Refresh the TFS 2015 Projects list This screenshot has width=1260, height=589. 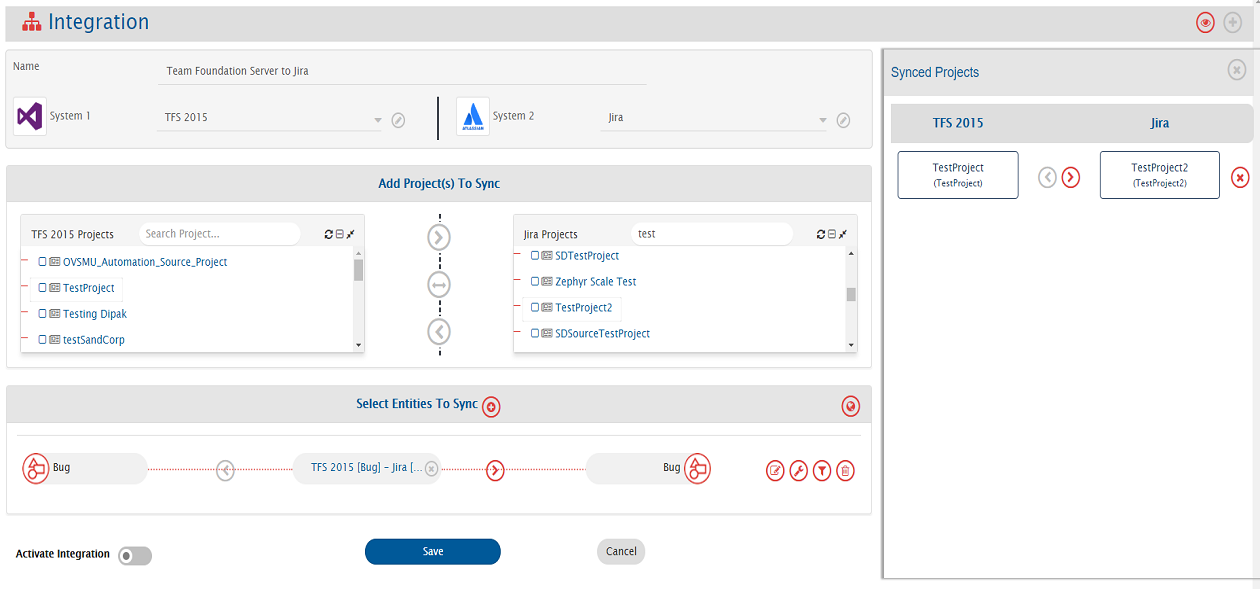[x=329, y=234]
